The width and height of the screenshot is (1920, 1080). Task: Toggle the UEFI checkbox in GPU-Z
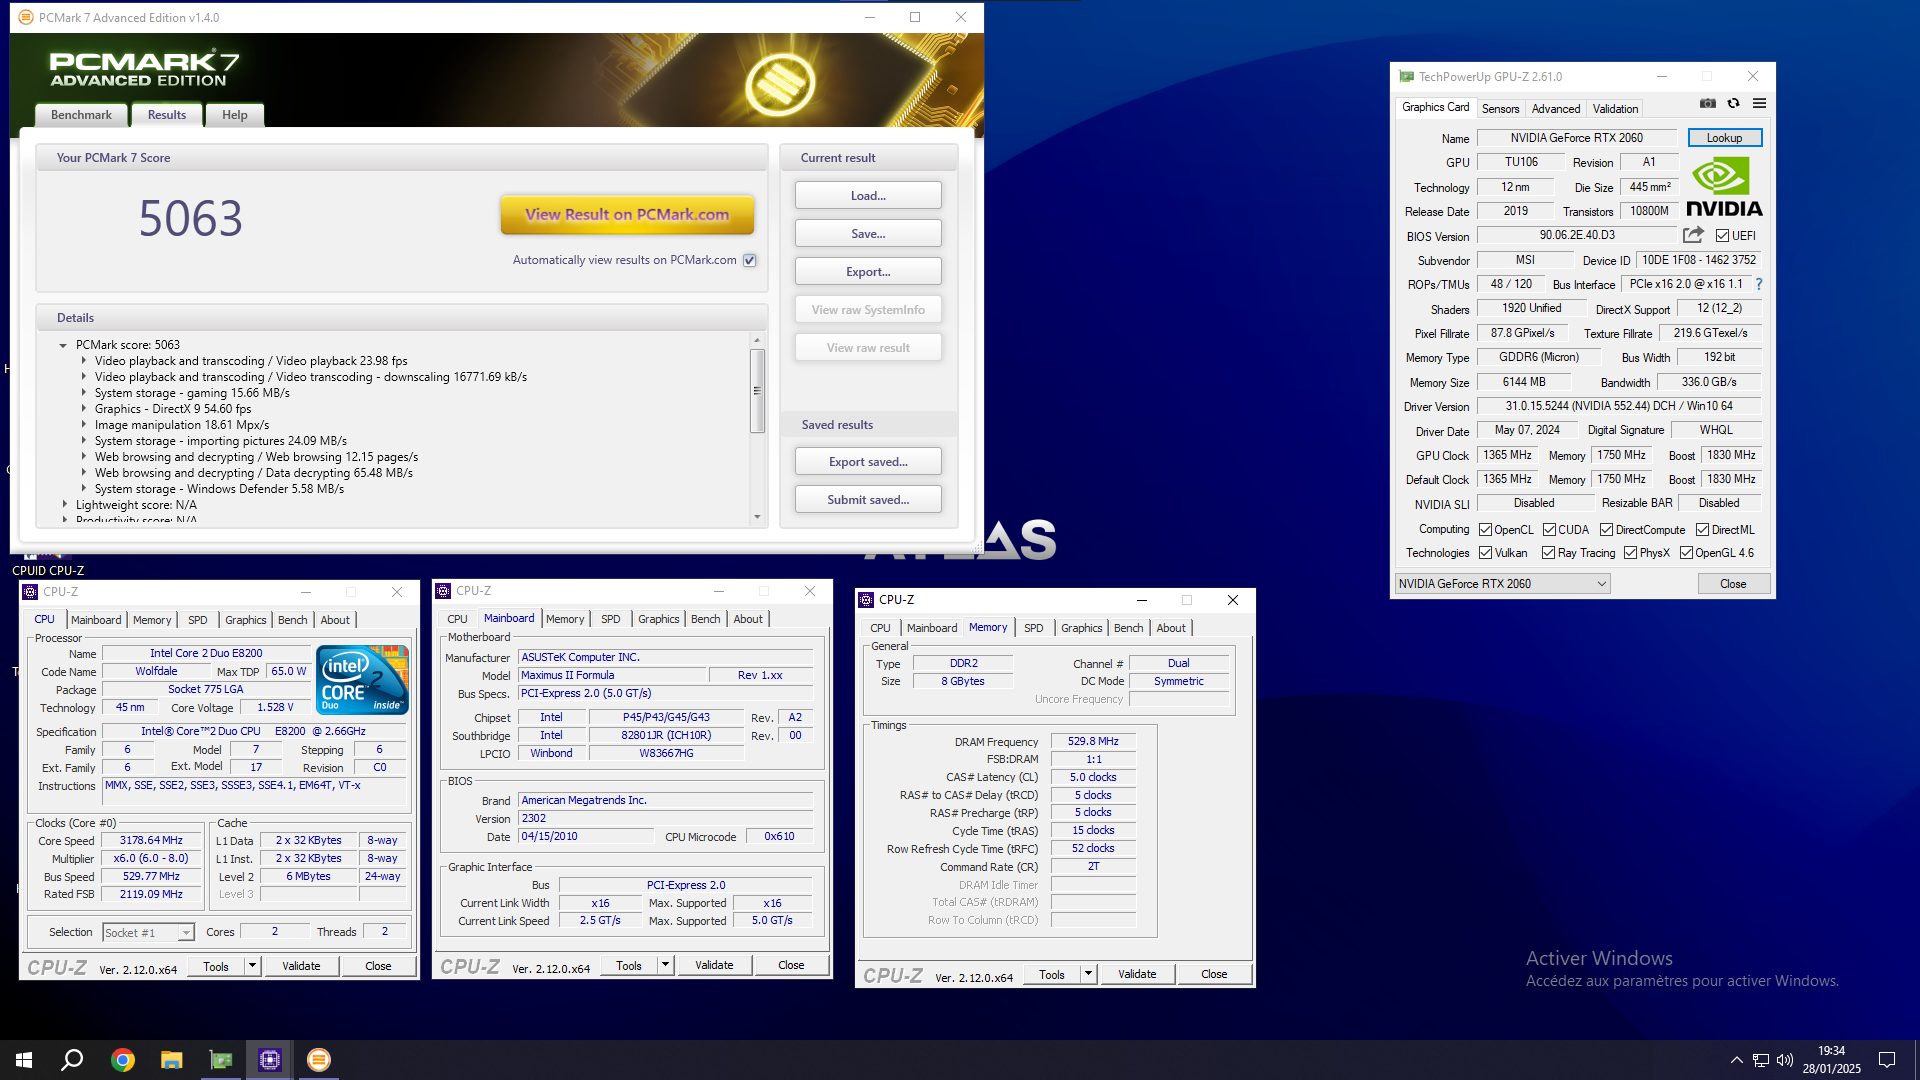click(x=1722, y=236)
